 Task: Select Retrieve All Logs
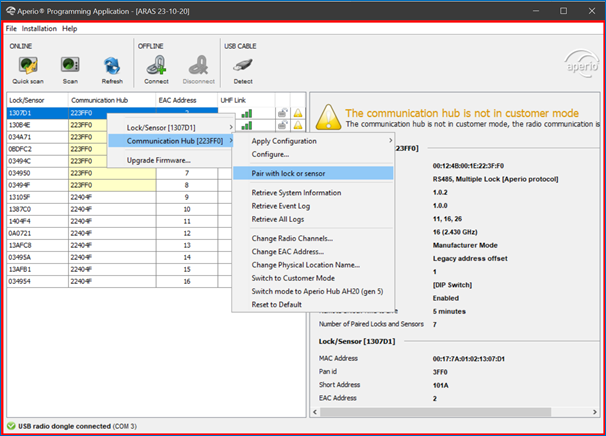pyautogui.click(x=313, y=219)
